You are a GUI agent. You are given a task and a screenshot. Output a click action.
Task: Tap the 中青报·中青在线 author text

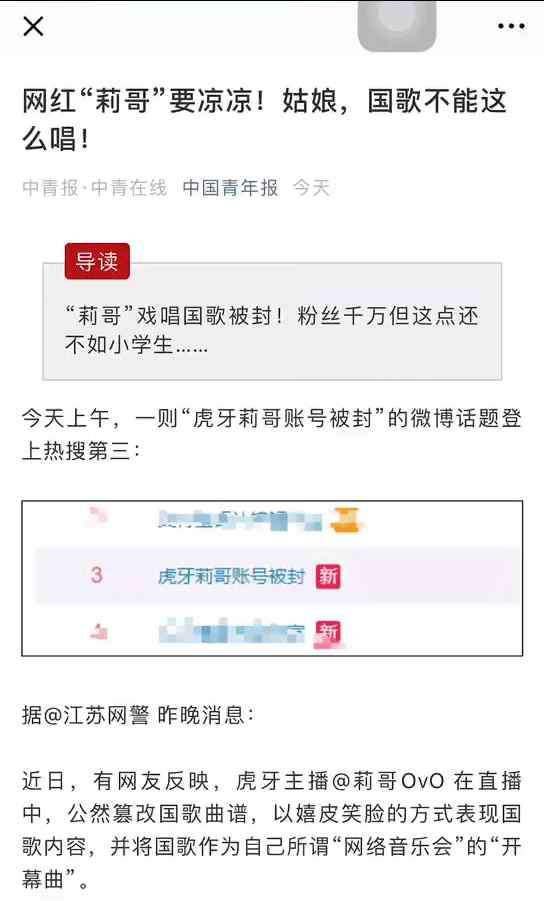pos(95,187)
